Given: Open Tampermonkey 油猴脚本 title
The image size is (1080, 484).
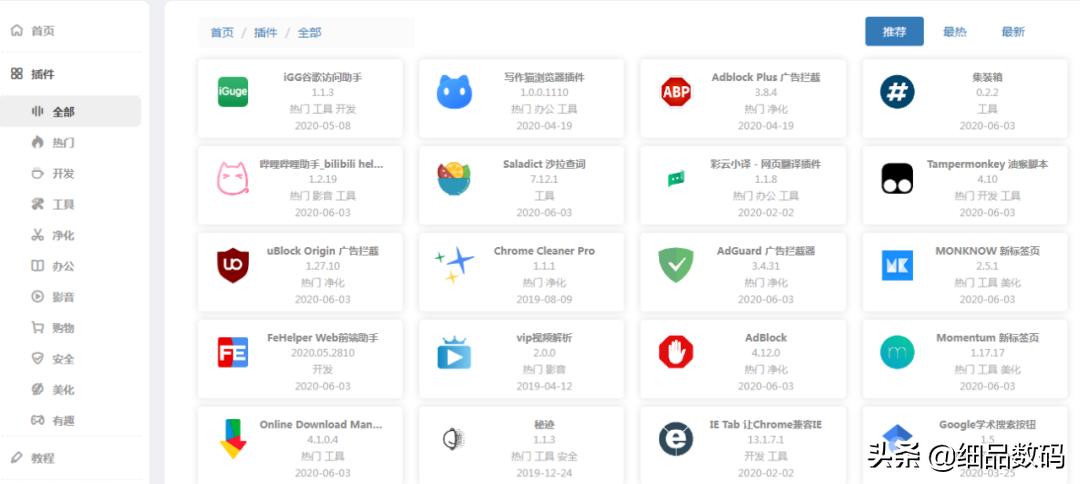Looking at the screenshot, I should 987,165.
